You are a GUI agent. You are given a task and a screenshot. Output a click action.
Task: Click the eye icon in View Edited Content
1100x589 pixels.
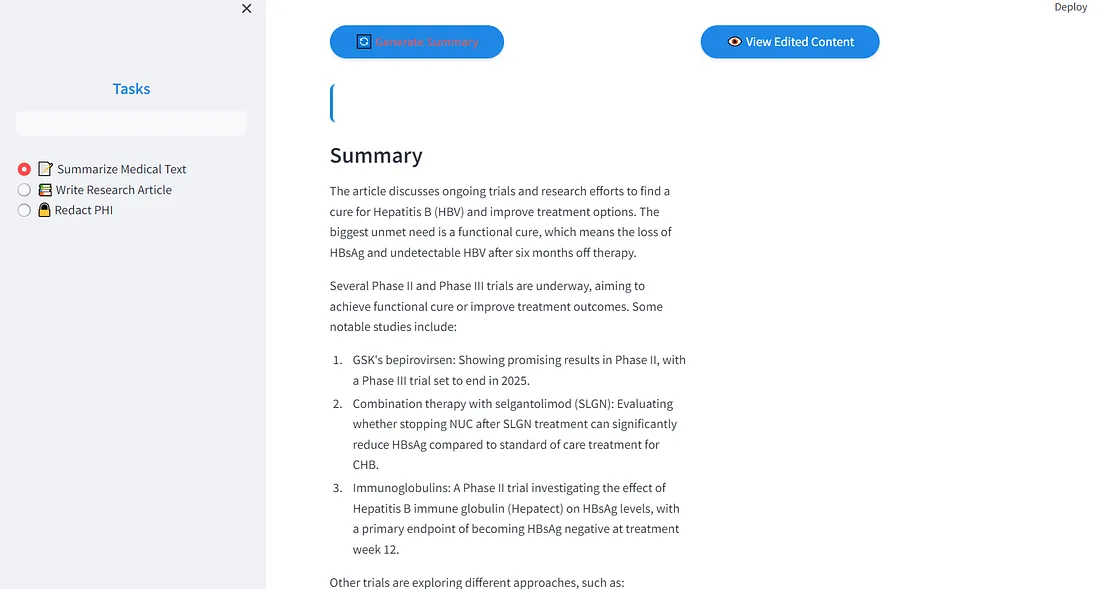tap(735, 42)
